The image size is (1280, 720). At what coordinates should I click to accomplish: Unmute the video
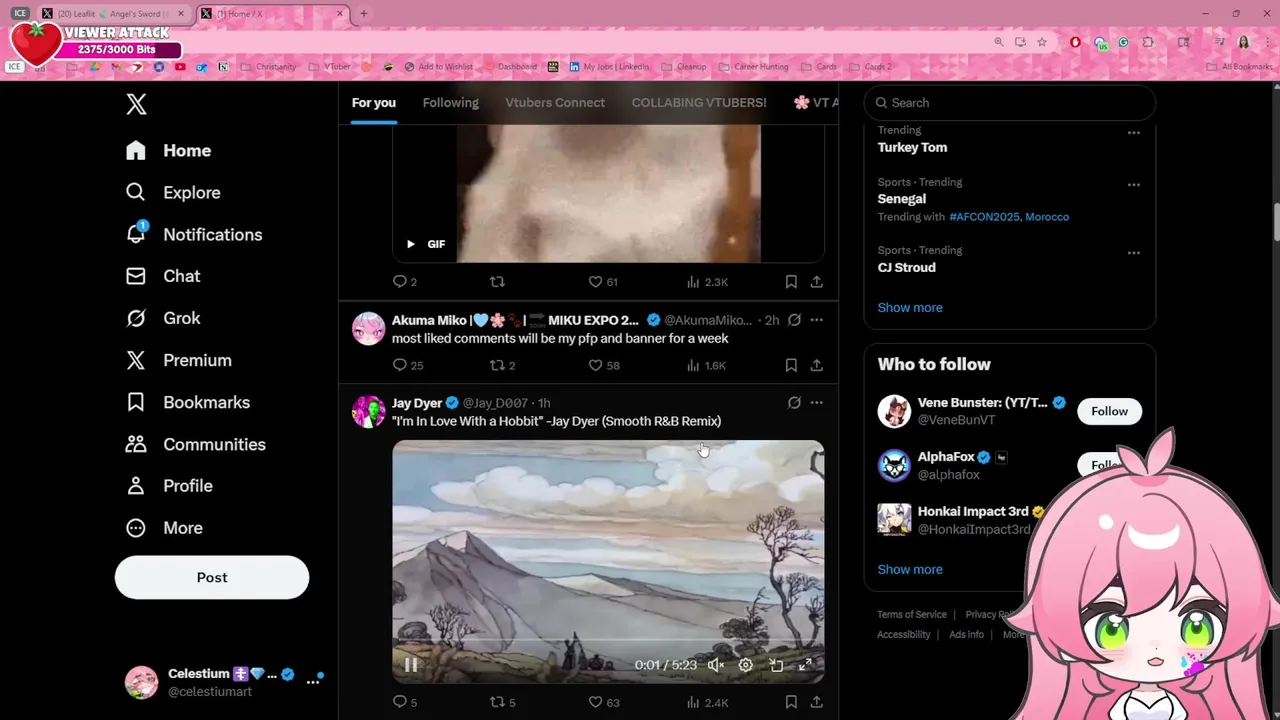coord(716,665)
